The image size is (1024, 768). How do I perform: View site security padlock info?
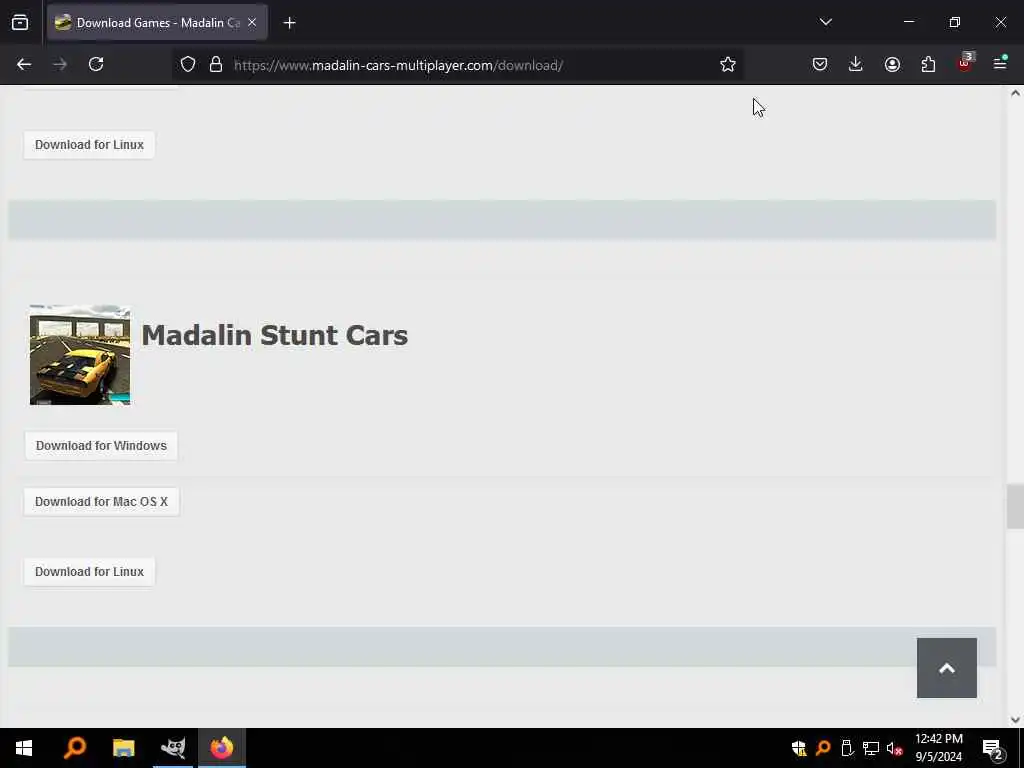(x=216, y=65)
